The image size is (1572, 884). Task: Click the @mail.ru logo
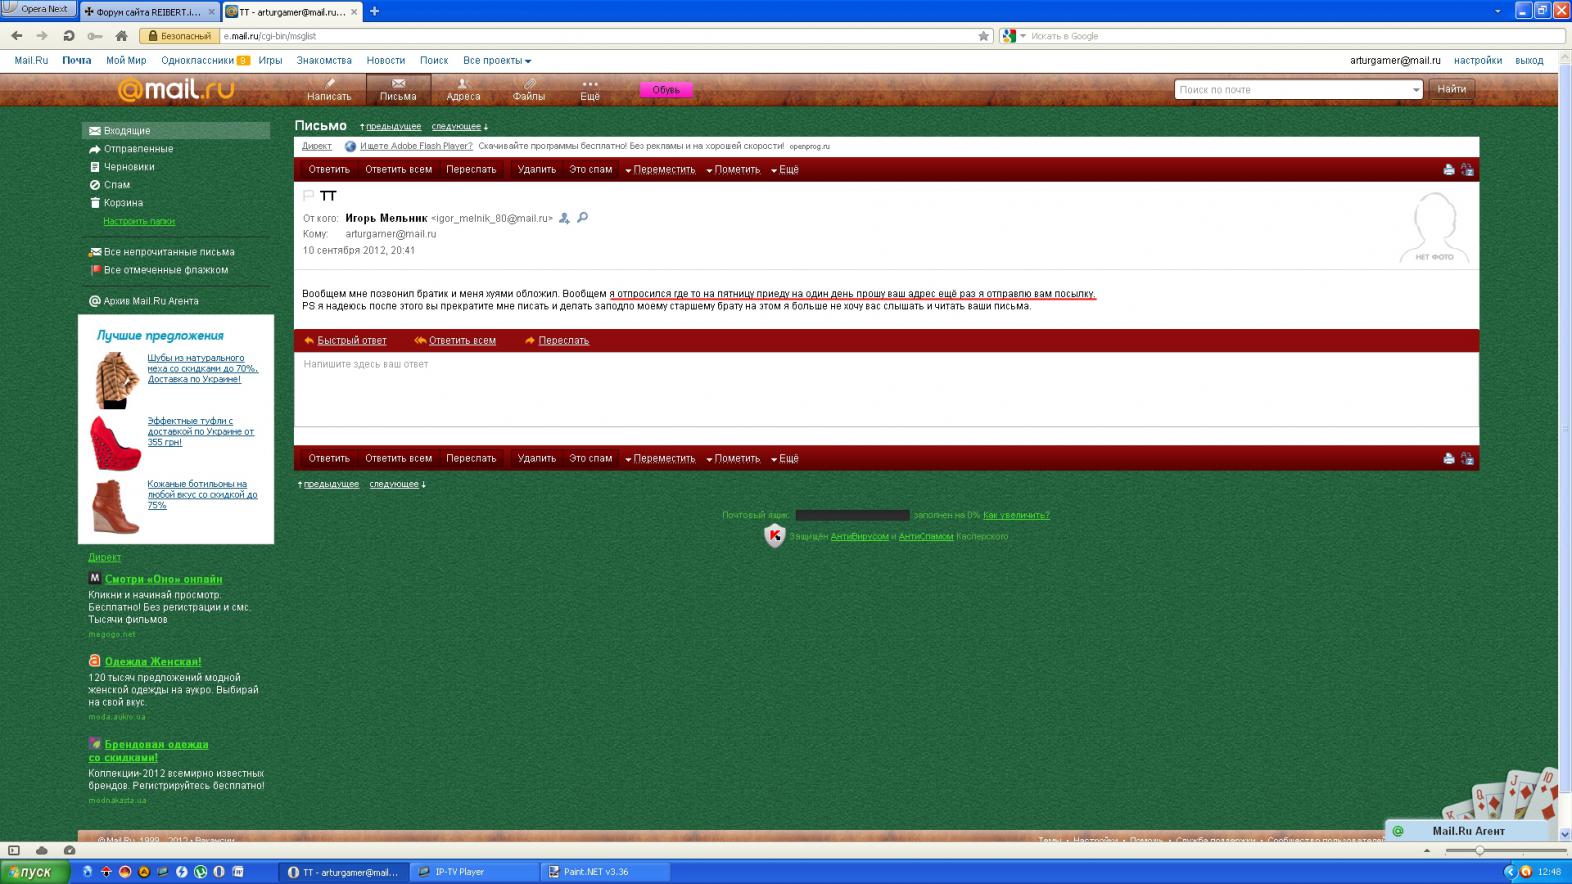tap(176, 89)
